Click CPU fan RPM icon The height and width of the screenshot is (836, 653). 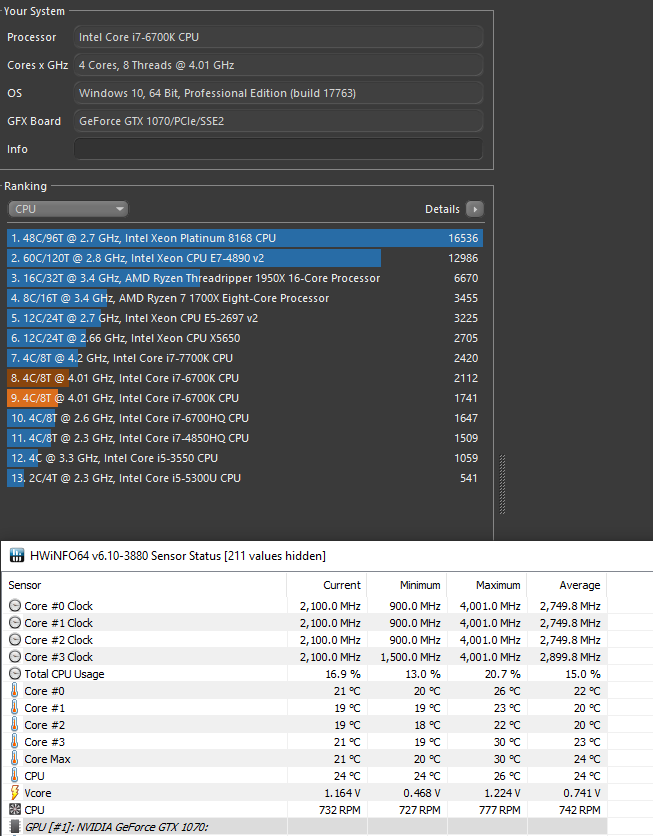click(15, 810)
